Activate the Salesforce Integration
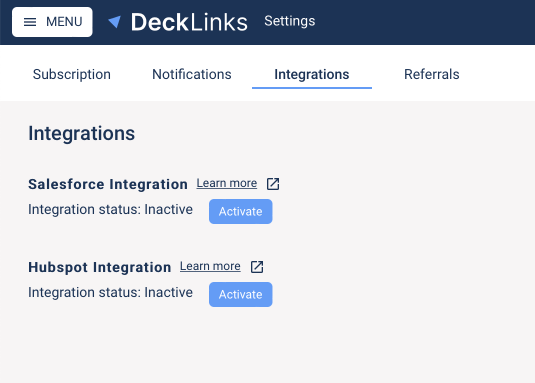This screenshot has width=535, height=383. (x=241, y=211)
